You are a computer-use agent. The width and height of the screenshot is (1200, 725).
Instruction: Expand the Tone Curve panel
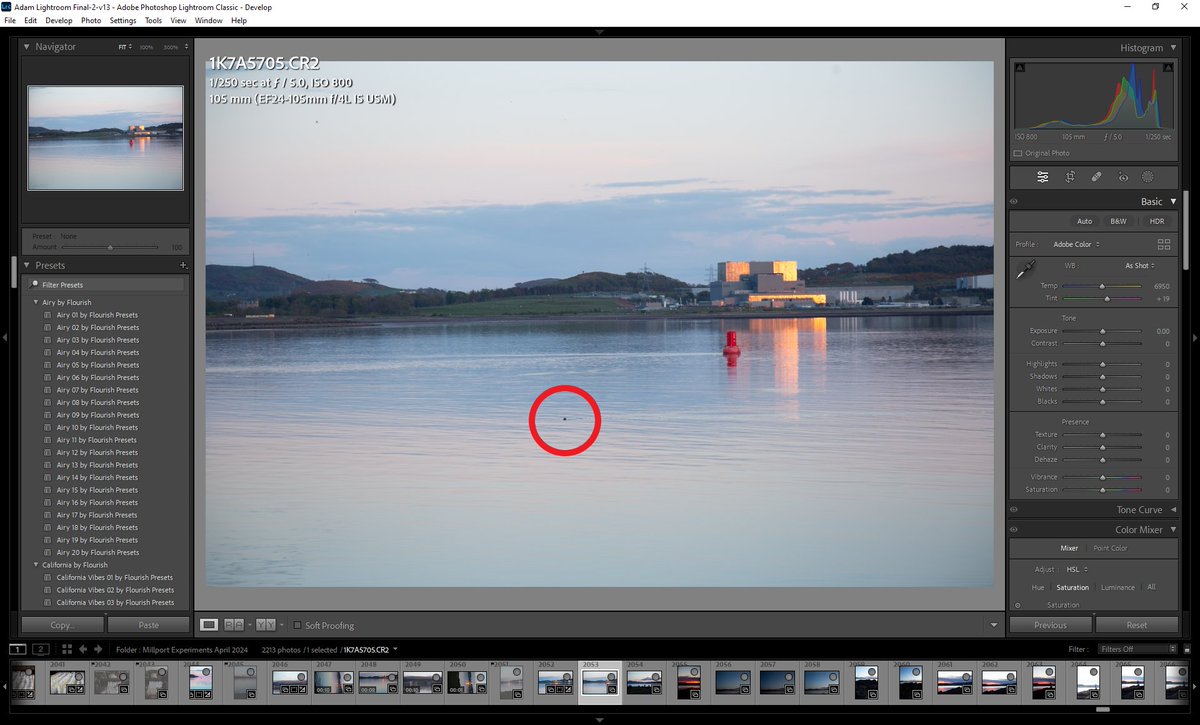pyautogui.click(x=1174, y=510)
